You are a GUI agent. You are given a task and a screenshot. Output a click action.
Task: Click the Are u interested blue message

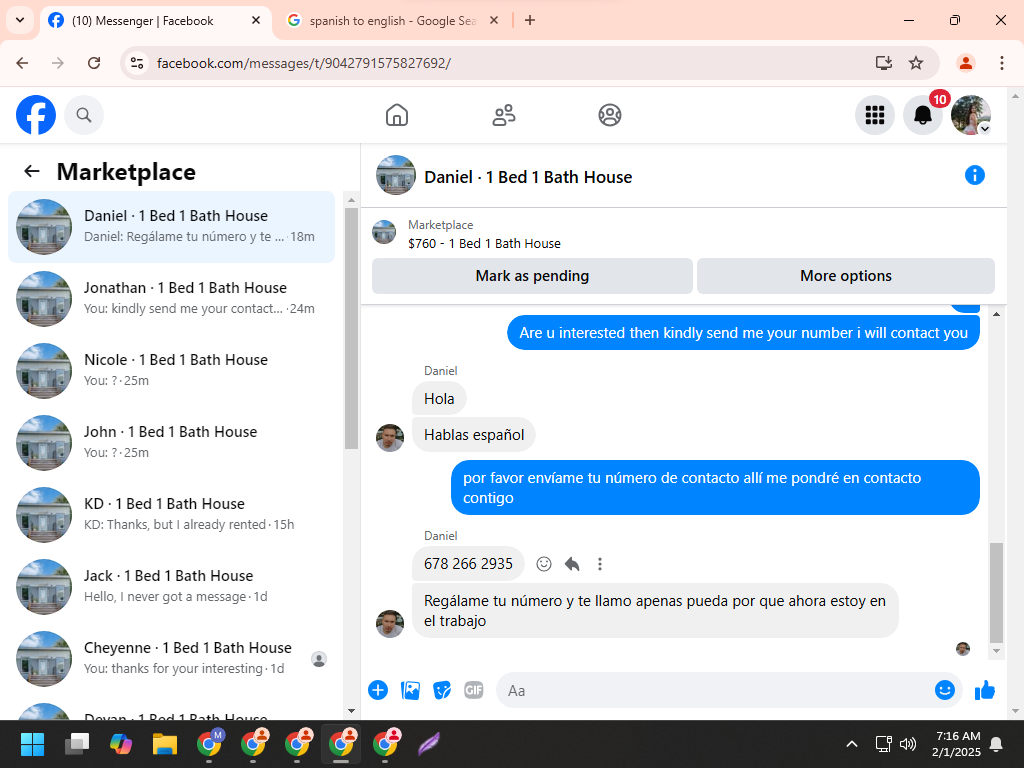pos(743,332)
